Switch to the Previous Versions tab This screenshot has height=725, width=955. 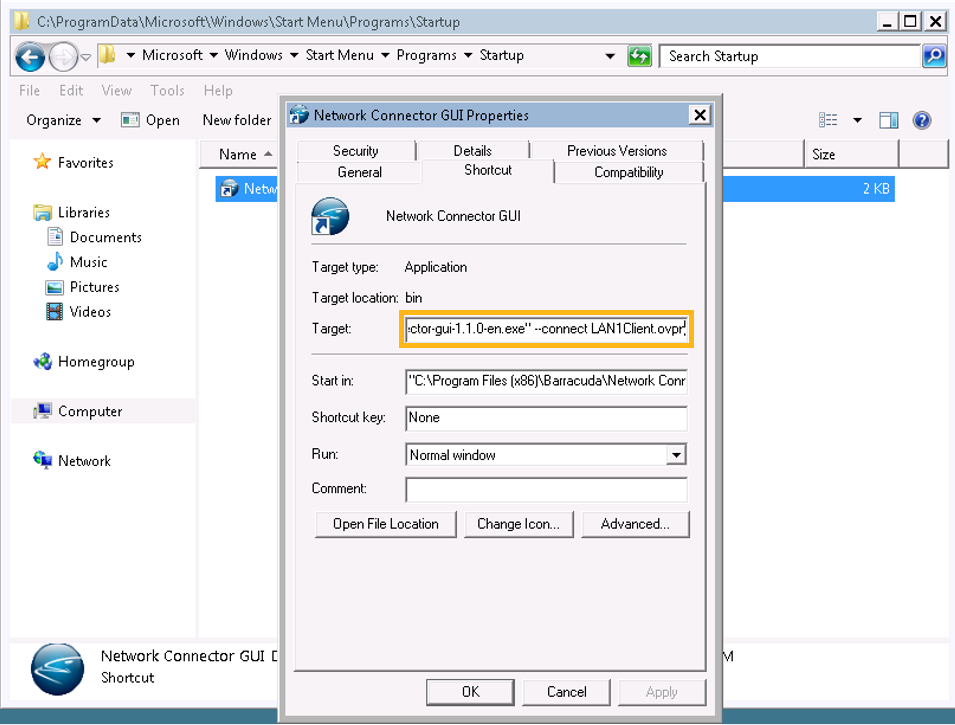616,150
